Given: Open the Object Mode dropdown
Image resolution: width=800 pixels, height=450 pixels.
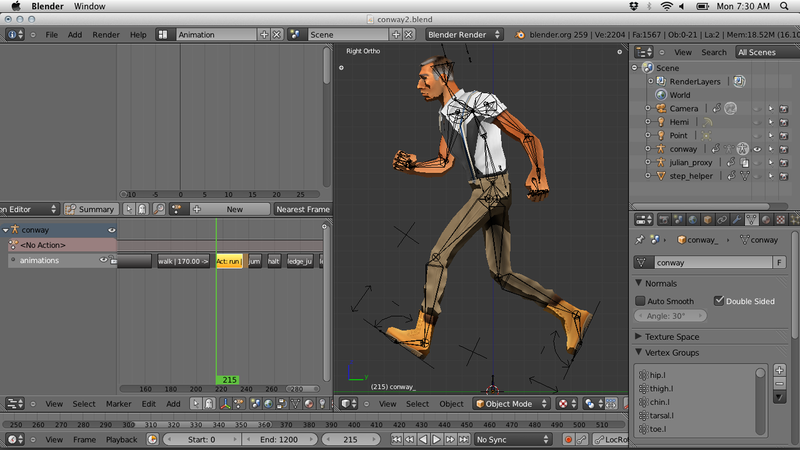Looking at the screenshot, I should pos(511,404).
